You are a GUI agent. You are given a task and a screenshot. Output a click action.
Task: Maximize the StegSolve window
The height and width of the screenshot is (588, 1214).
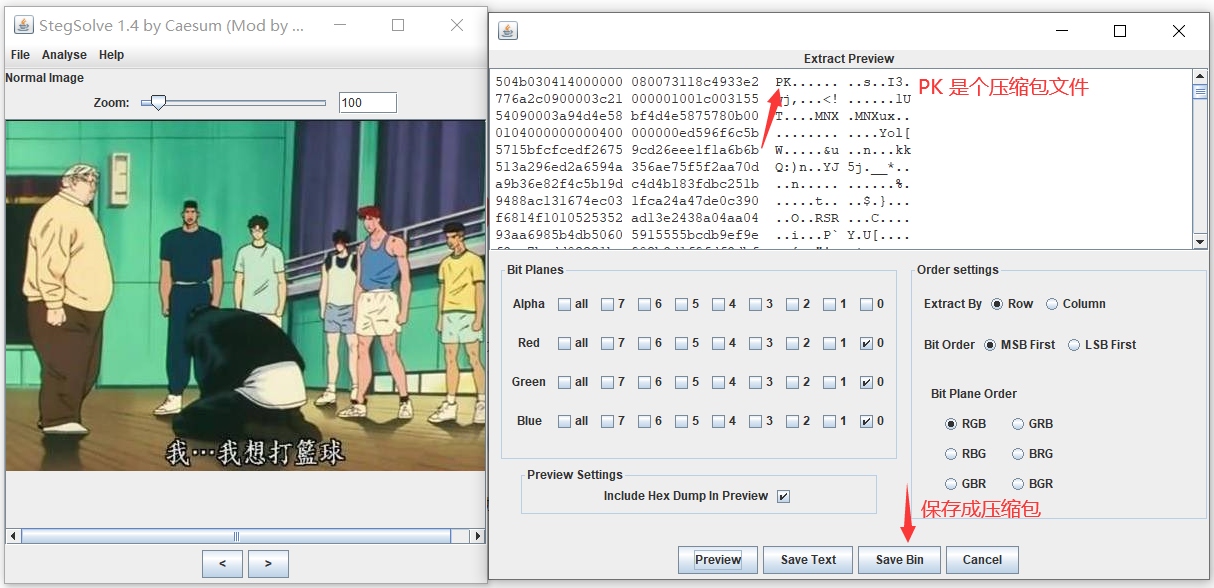click(x=398, y=26)
